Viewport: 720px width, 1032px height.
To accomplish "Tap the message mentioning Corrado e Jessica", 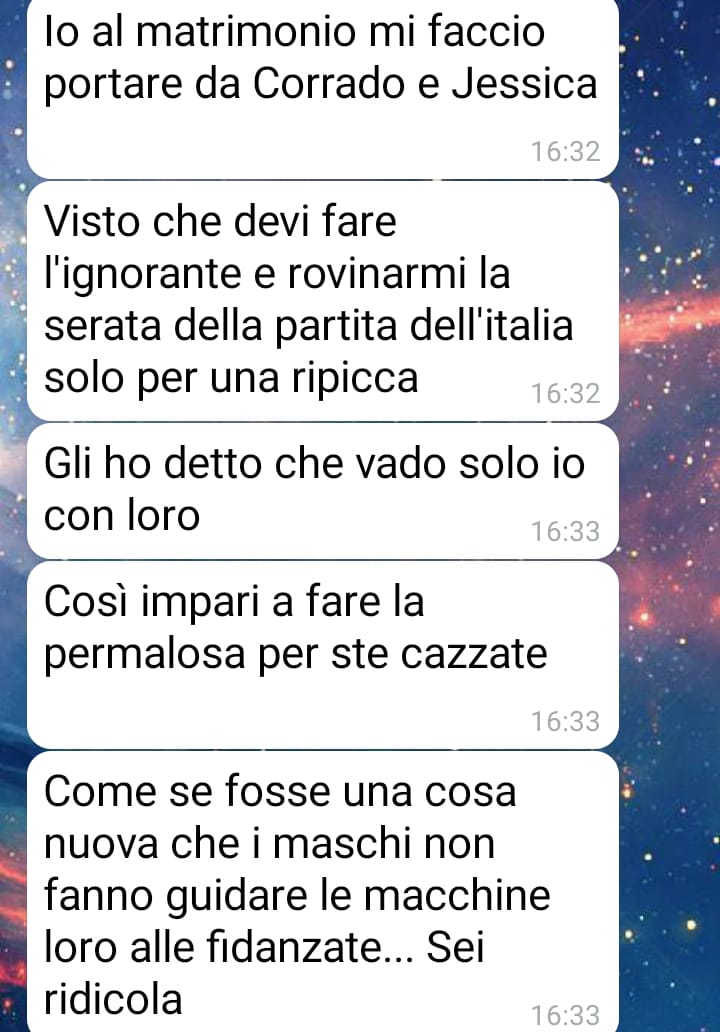I will [x=322, y=89].
